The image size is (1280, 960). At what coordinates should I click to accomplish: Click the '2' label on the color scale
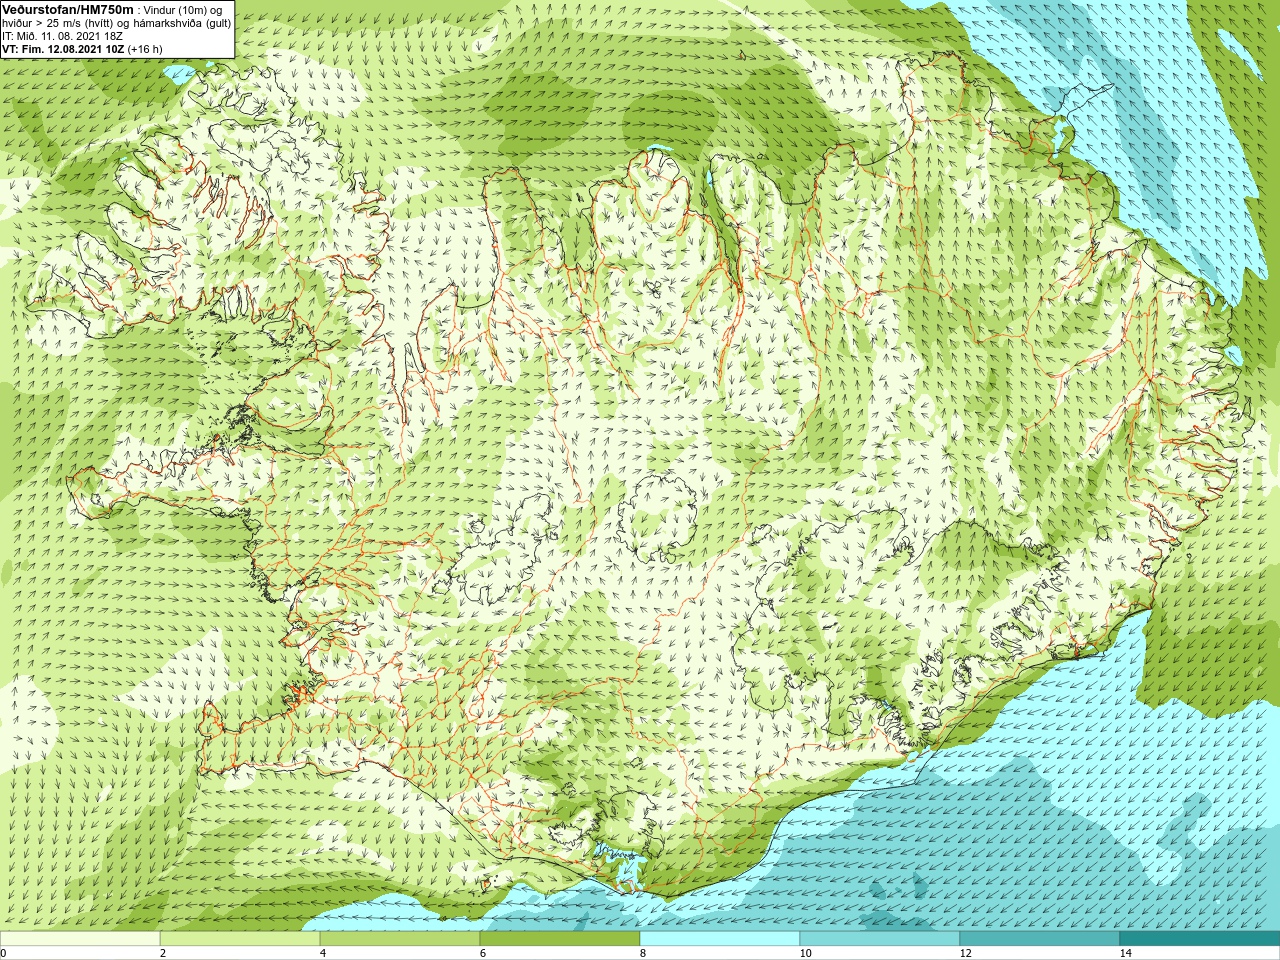(x=162, y=953)
